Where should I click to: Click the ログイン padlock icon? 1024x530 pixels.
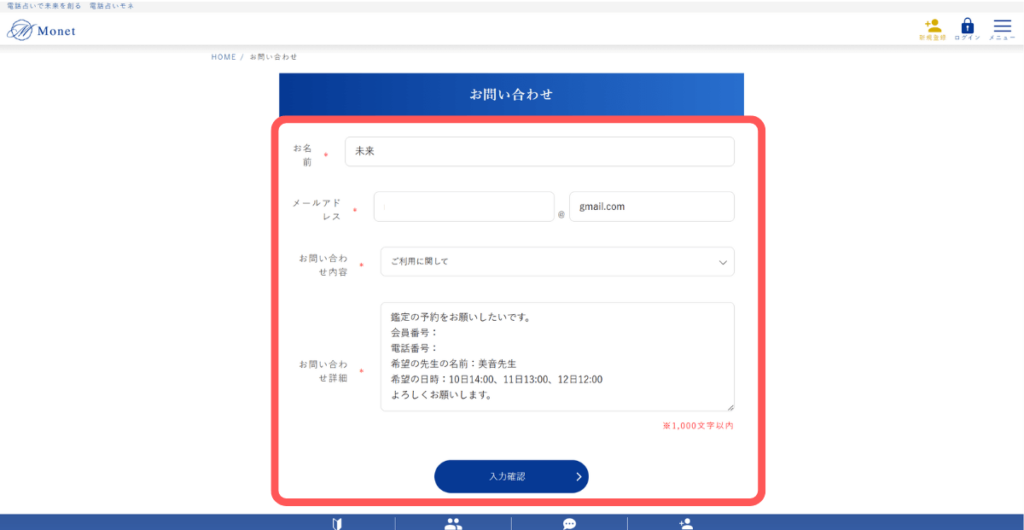[x=967, y=27]
